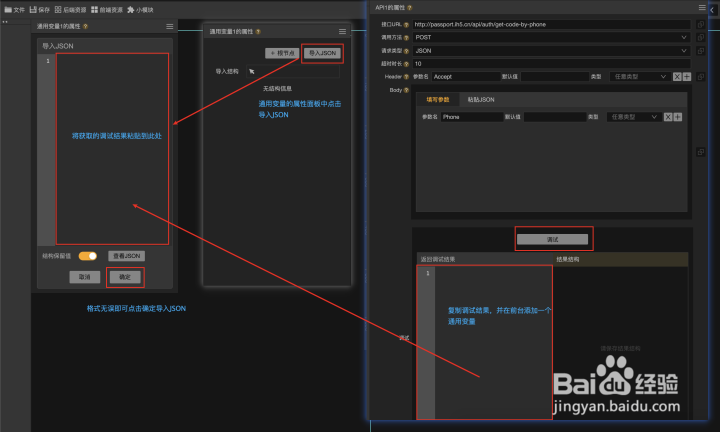Screen dimensions: 720x432
Task: Open hamburger menu of middle 通用变量1 panel
Action: point(342,32)
